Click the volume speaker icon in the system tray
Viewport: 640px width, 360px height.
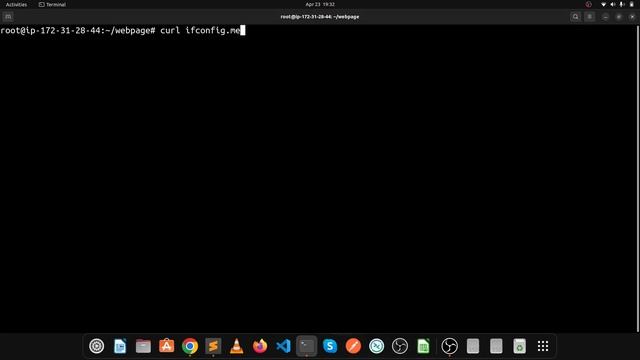[613, 4]
